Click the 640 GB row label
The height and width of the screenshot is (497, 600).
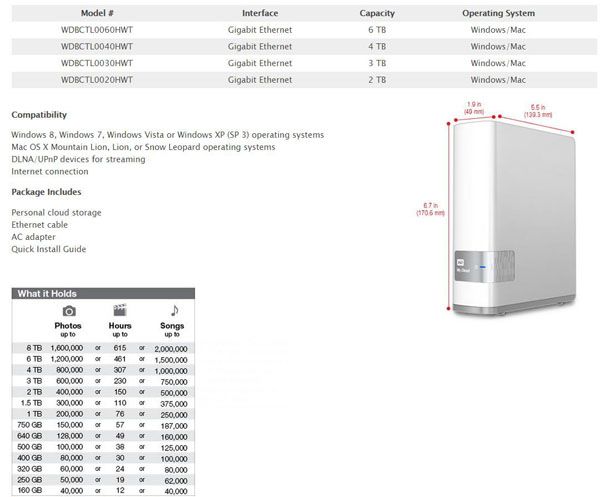point(30,436)
